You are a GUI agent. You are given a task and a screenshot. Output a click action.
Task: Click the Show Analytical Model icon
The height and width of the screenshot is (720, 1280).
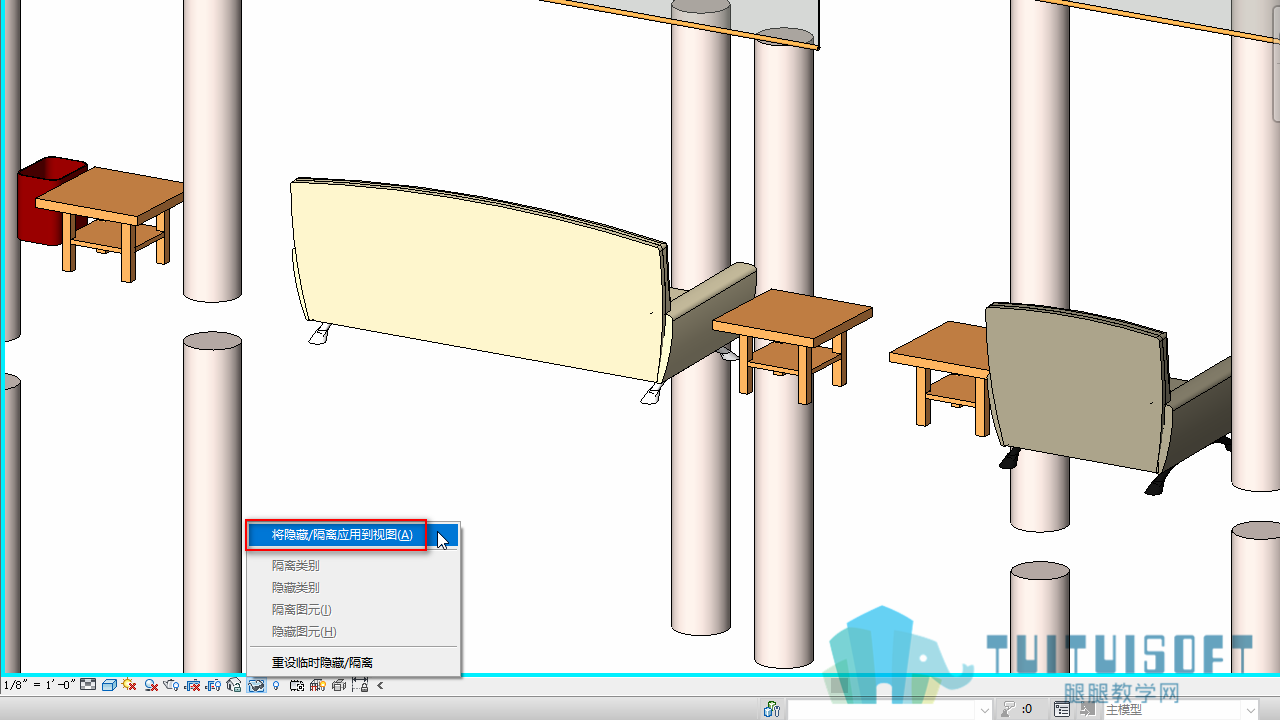tap(318, 685)
